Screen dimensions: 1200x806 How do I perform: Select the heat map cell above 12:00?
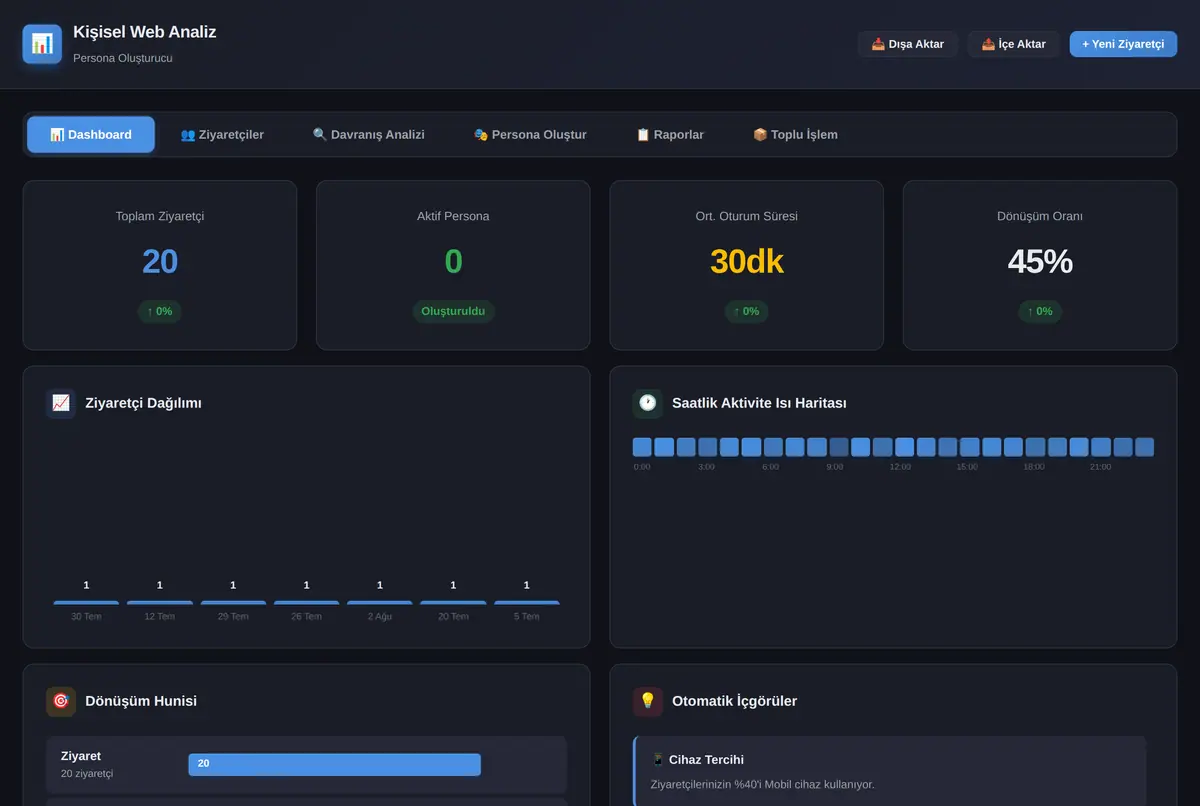coord(904,447)
